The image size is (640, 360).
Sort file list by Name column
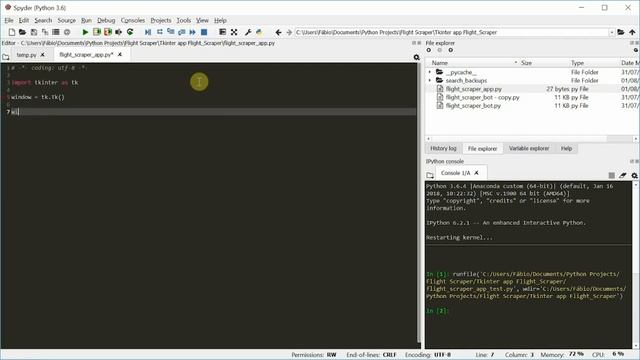click(x=440, y=63)
